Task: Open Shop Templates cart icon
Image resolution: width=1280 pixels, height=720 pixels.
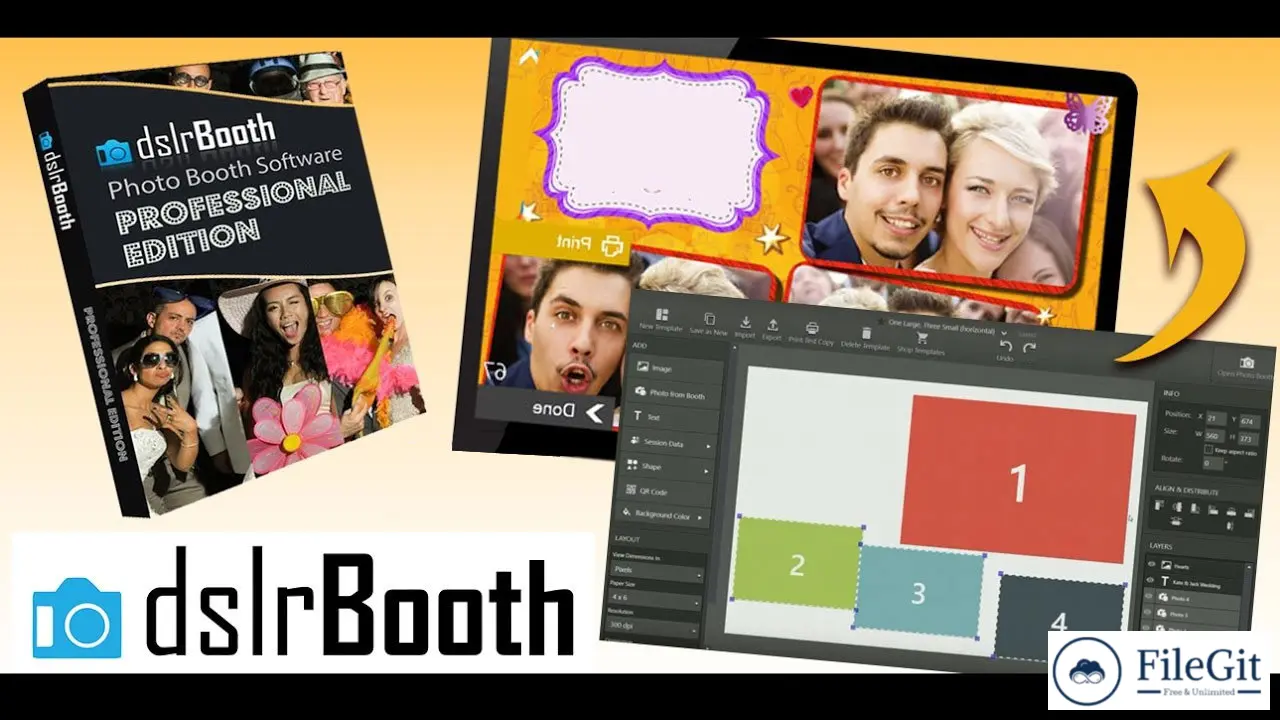Action: (x=922, y=337)
